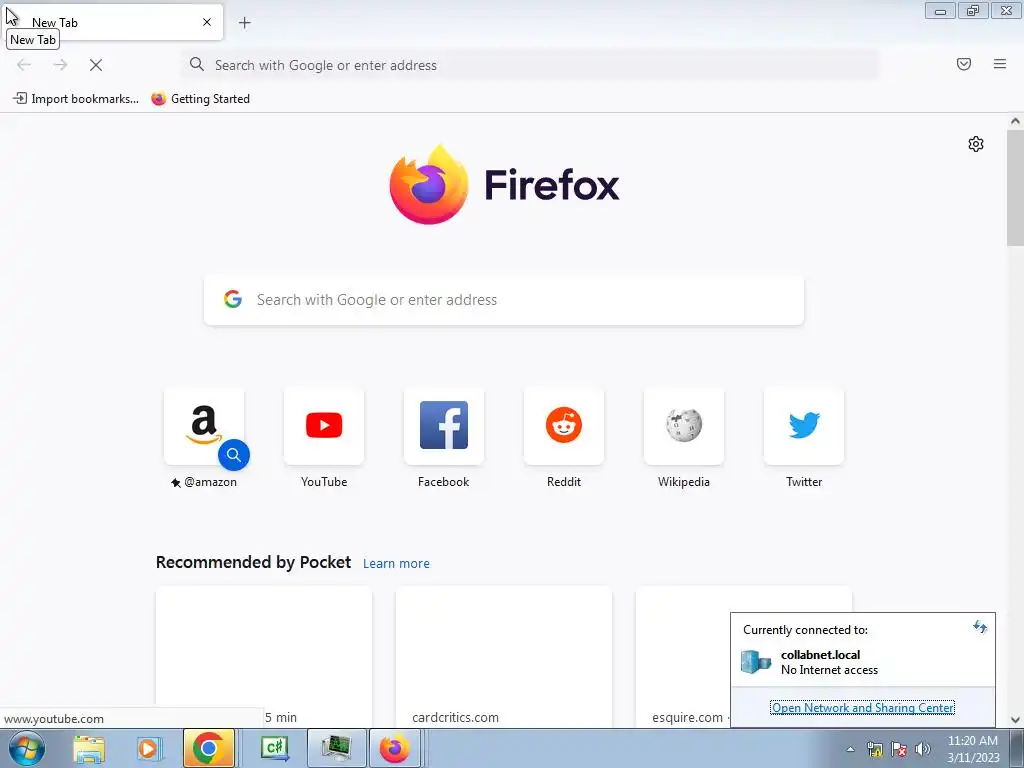Go back one page
Image resolution: width=1024 pixels, height=768 pixels.
coord(24,65)
